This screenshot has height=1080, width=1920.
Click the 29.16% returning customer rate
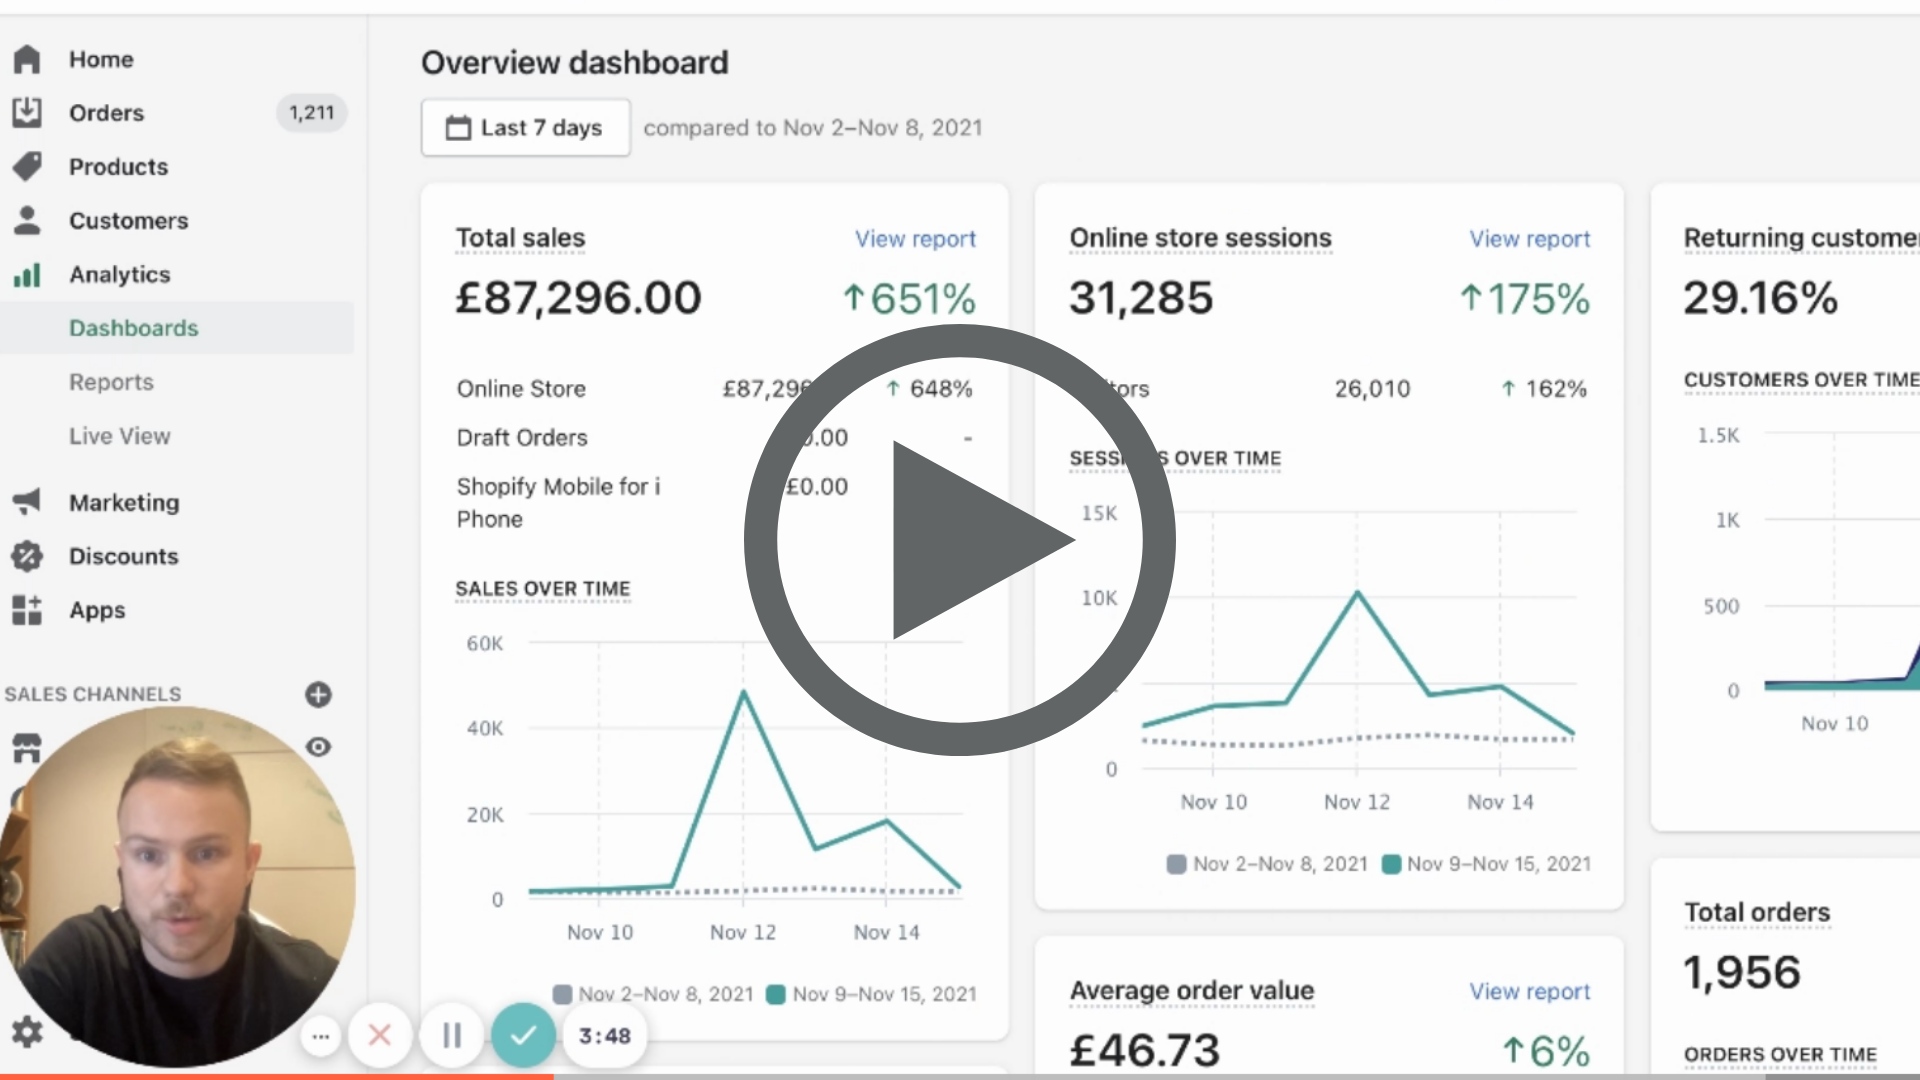(1760, 298)
